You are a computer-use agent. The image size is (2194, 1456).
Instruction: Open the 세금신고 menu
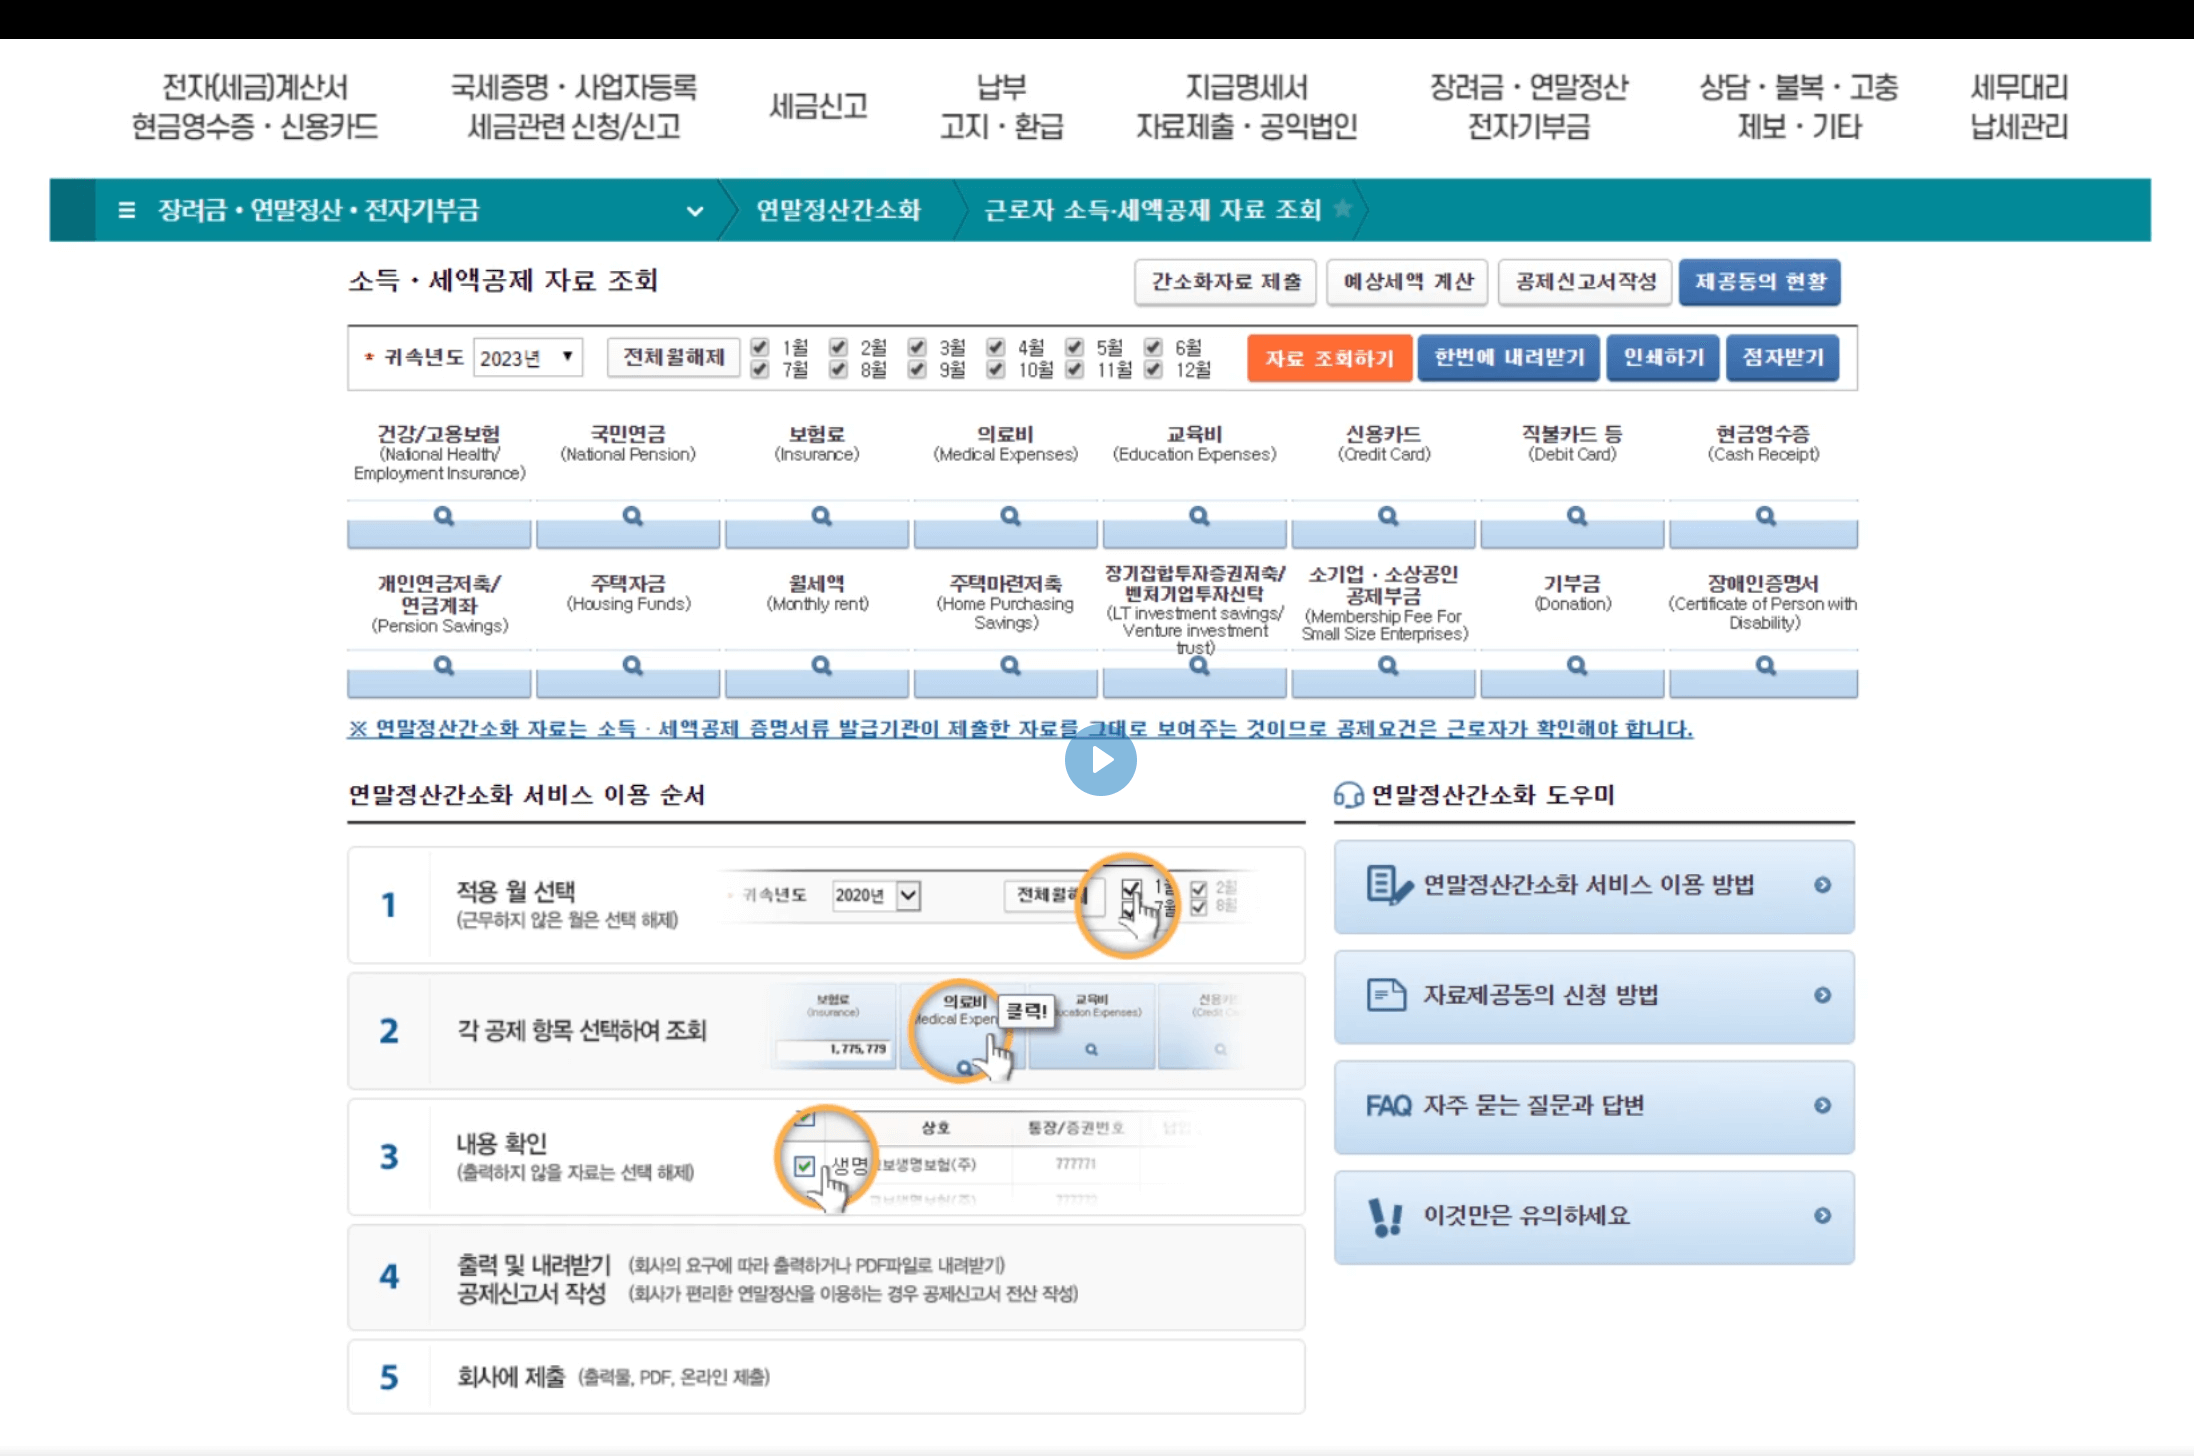(x=818, y=103)
